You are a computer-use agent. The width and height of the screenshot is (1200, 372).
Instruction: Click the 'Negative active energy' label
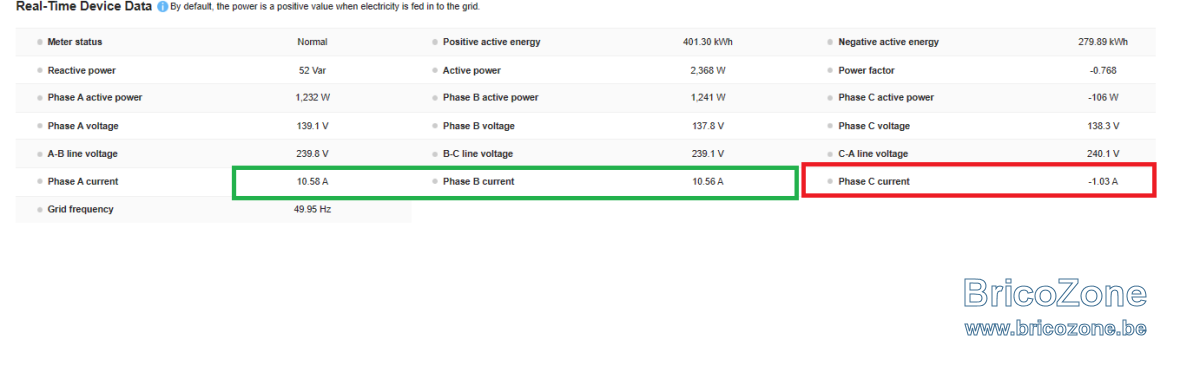pyautogui.click(x=888, y=42)
